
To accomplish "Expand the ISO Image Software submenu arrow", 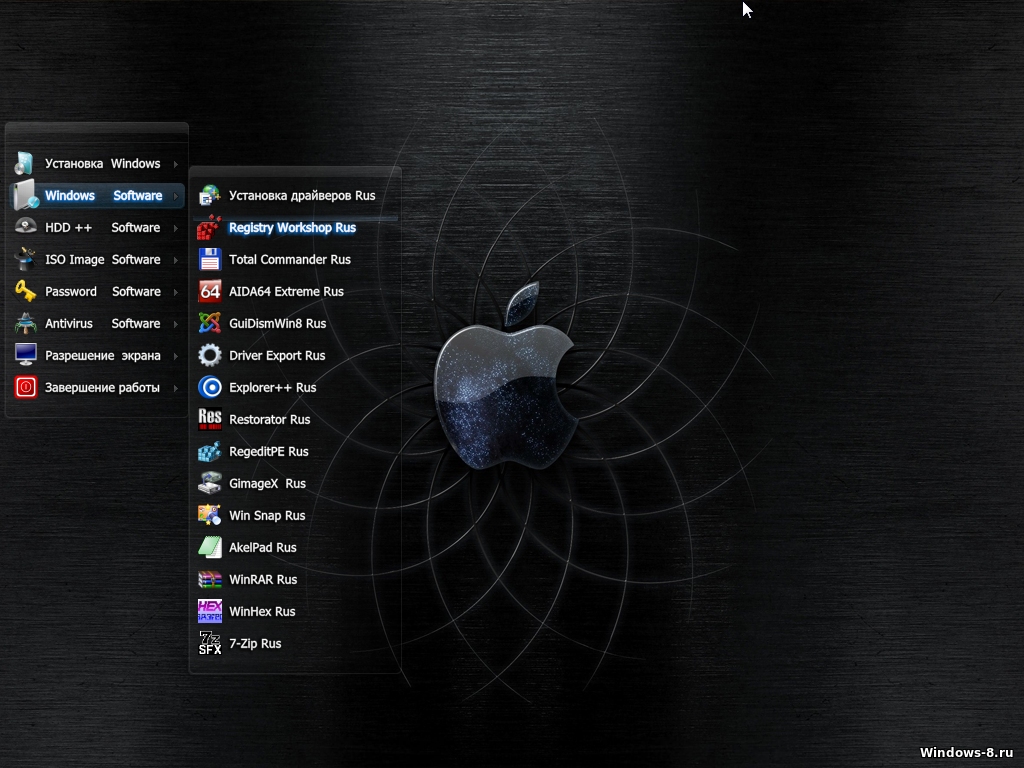I will 176,260.
